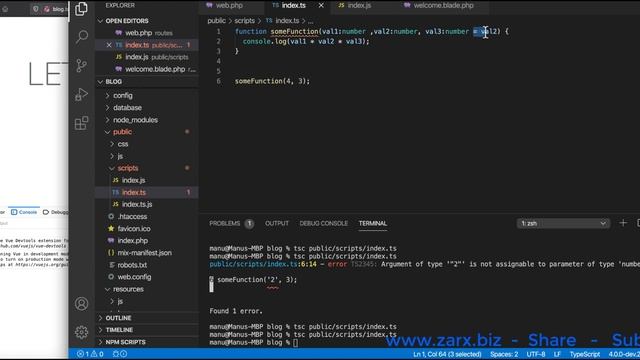Click the new terminal plus icon

tap(623, 223)
